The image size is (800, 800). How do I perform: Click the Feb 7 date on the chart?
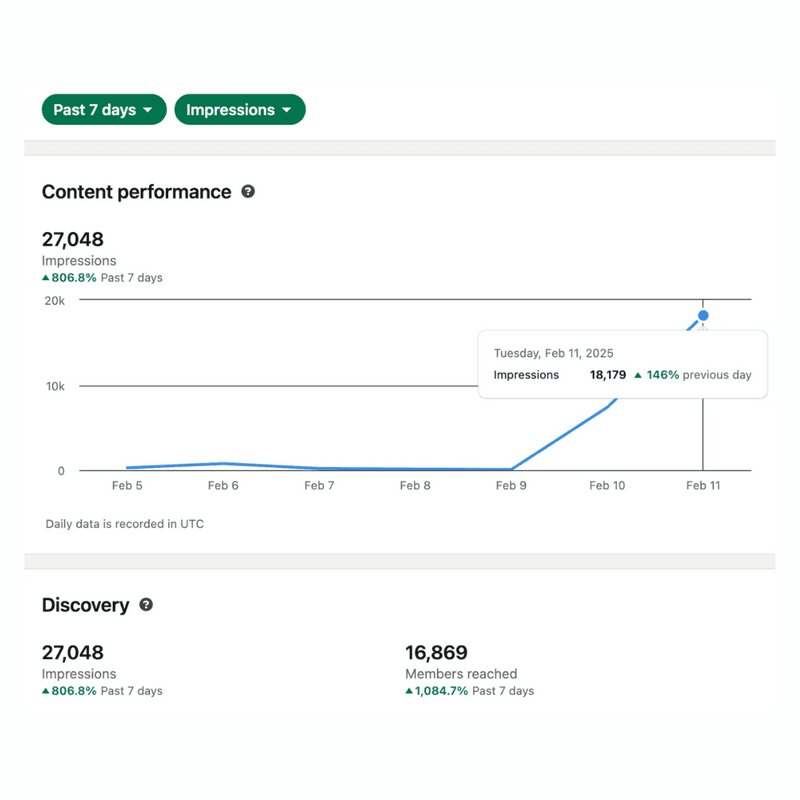[x=319, y=486]
